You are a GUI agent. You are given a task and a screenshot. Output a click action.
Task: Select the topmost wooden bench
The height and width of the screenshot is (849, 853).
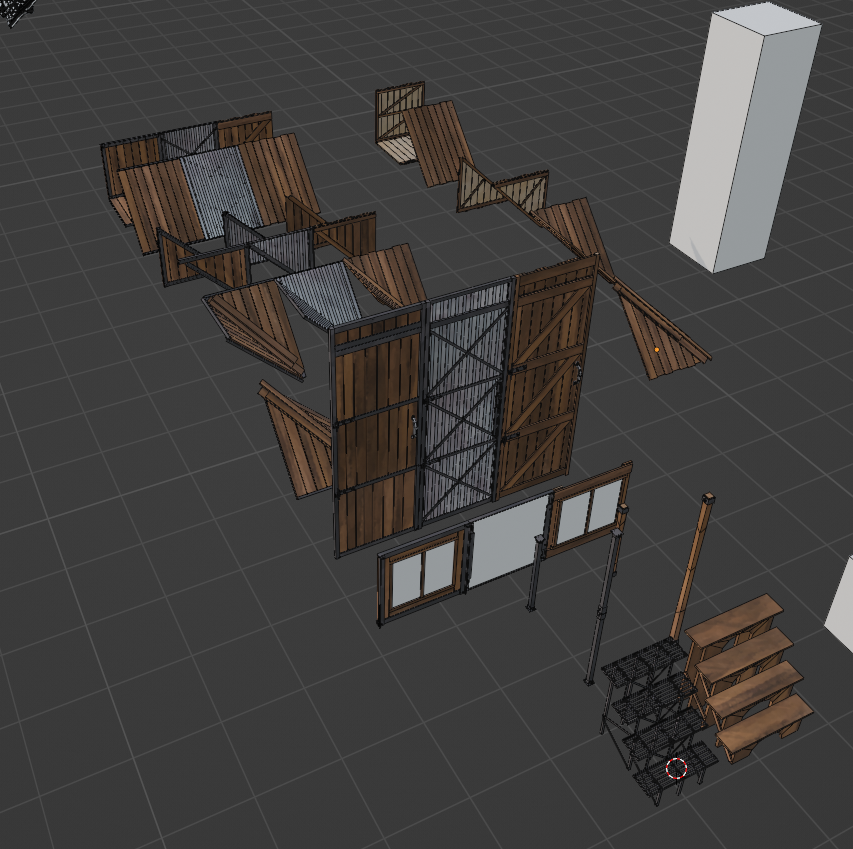click(x=732, y=623)
